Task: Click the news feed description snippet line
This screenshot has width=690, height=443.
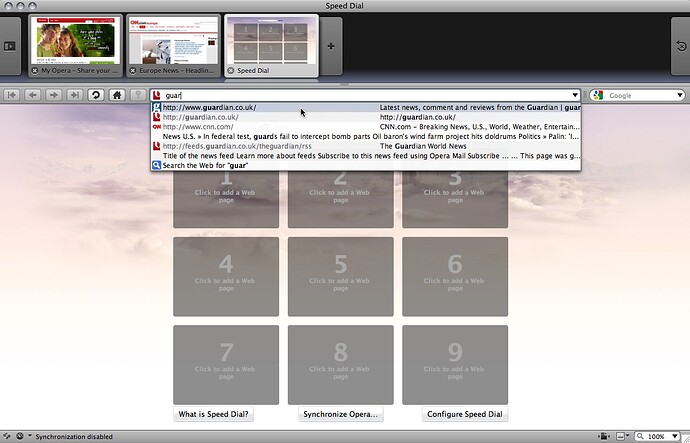Action: point(371,156)
